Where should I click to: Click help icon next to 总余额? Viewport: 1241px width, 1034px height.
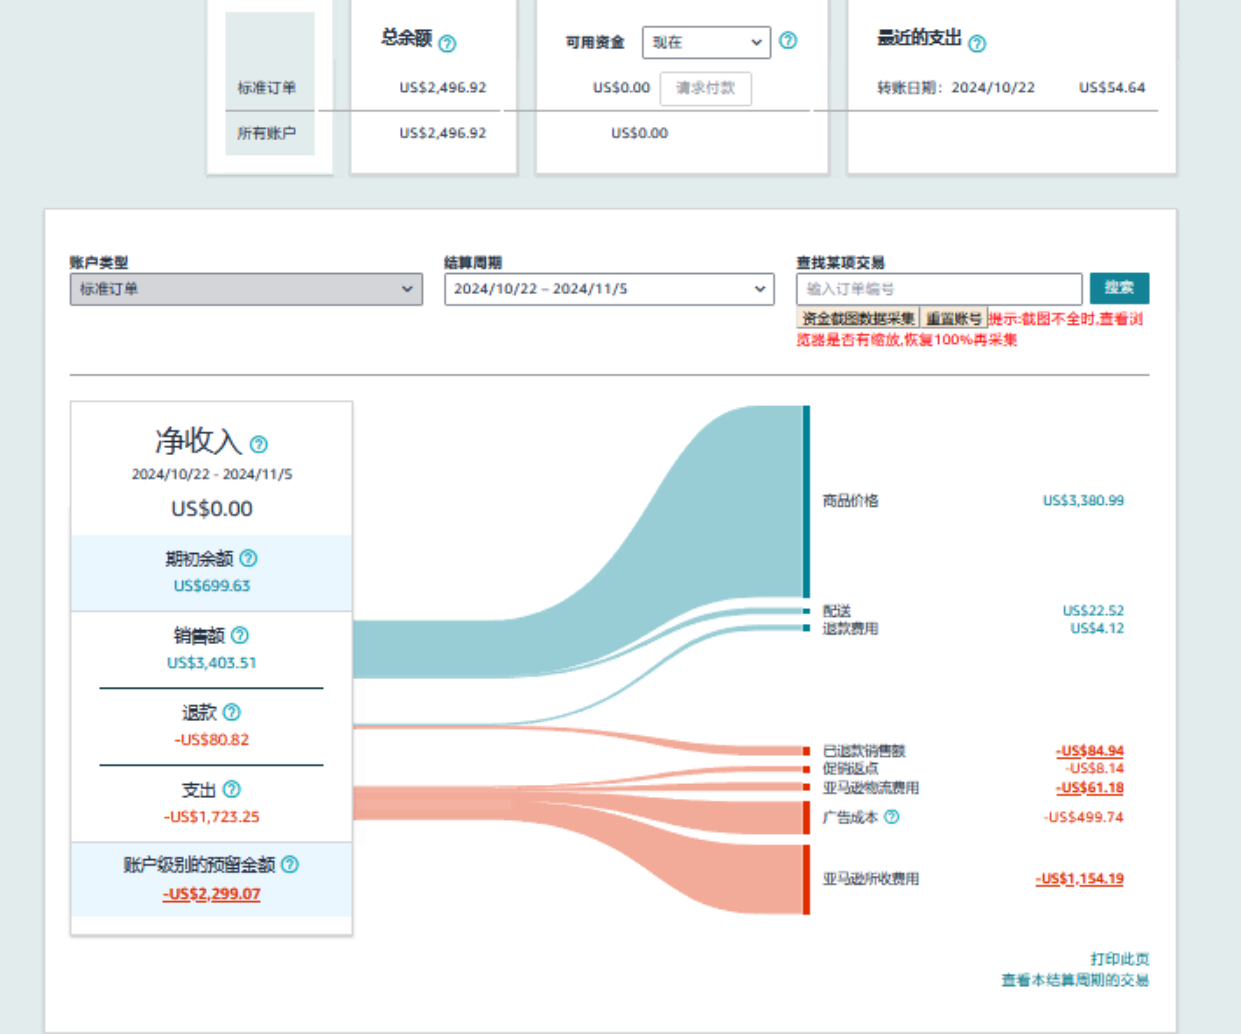click(x=447, y=43)
